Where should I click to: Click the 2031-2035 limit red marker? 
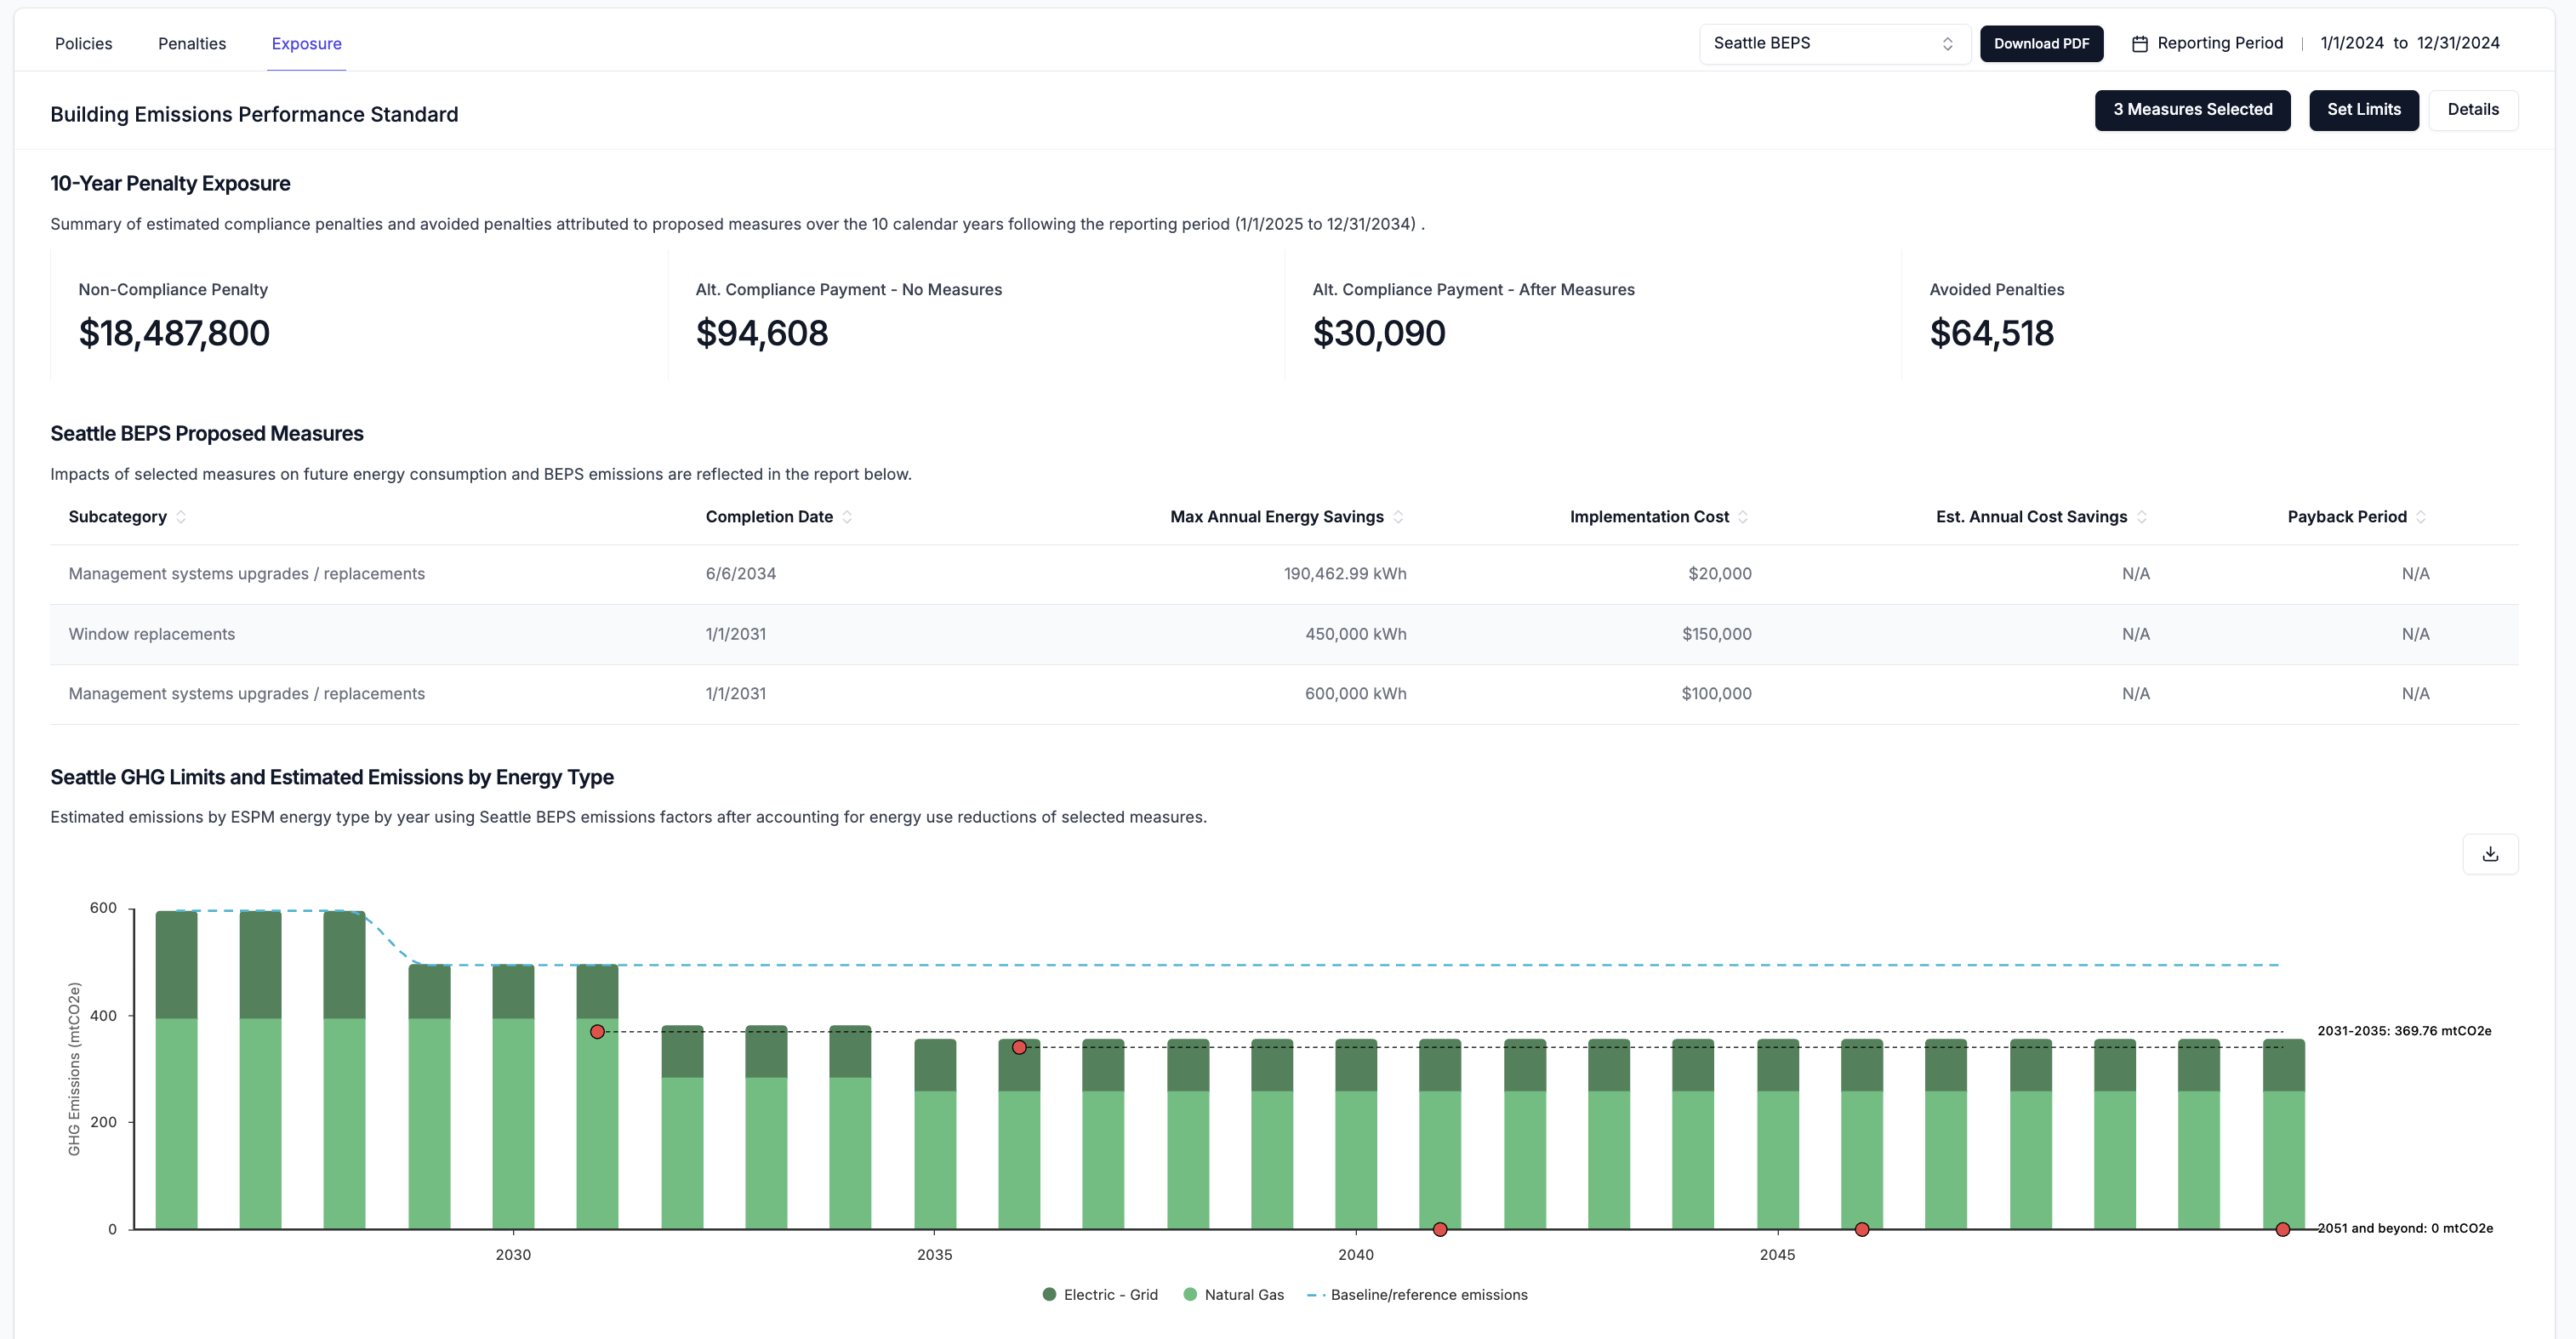[x=597, y=1032]
